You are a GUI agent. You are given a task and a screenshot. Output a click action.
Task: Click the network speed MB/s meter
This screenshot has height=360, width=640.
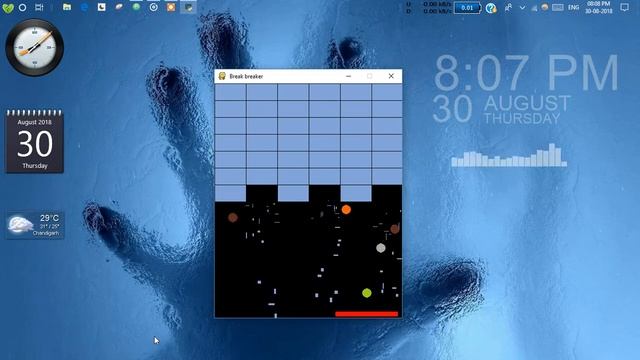point(429,8)
